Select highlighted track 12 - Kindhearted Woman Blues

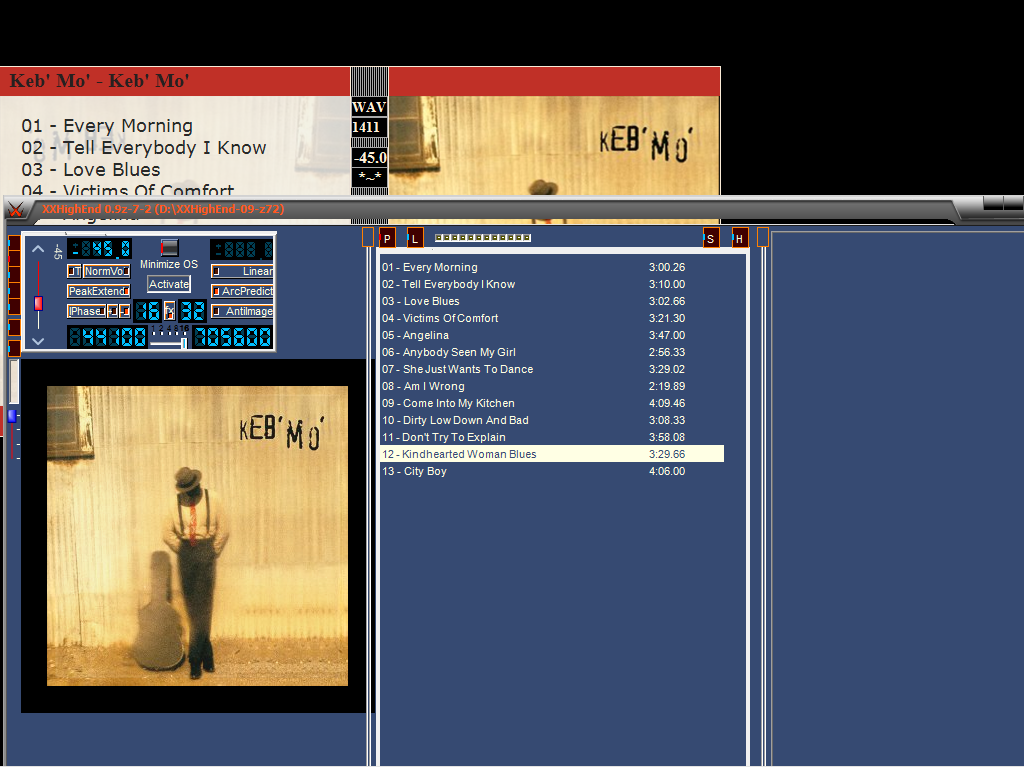tap(552, 454)
